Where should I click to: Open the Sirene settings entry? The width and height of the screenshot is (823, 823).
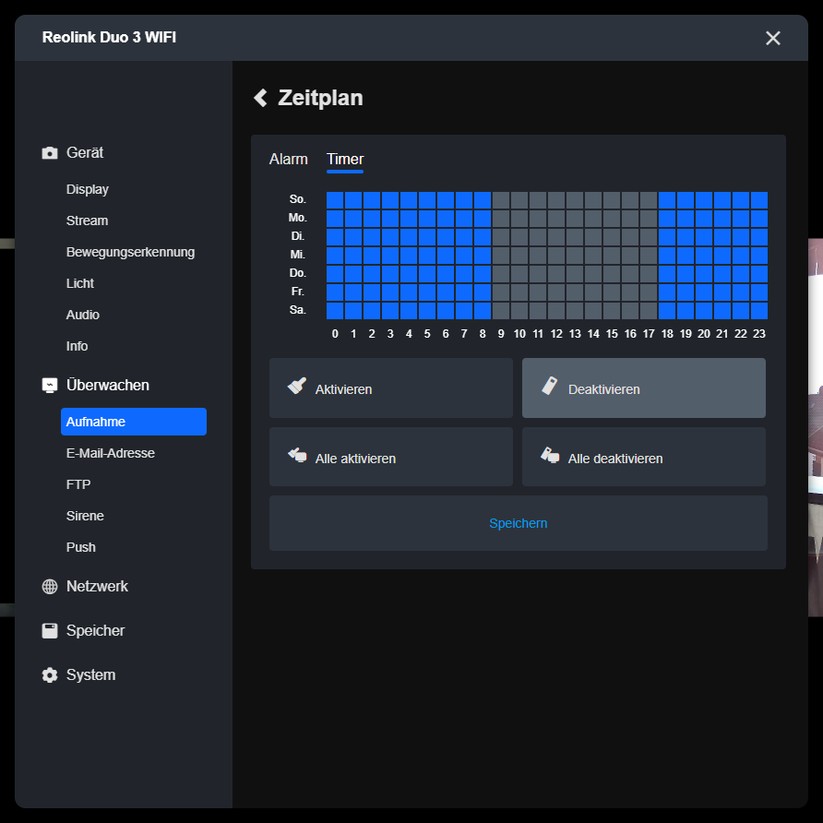85,515
